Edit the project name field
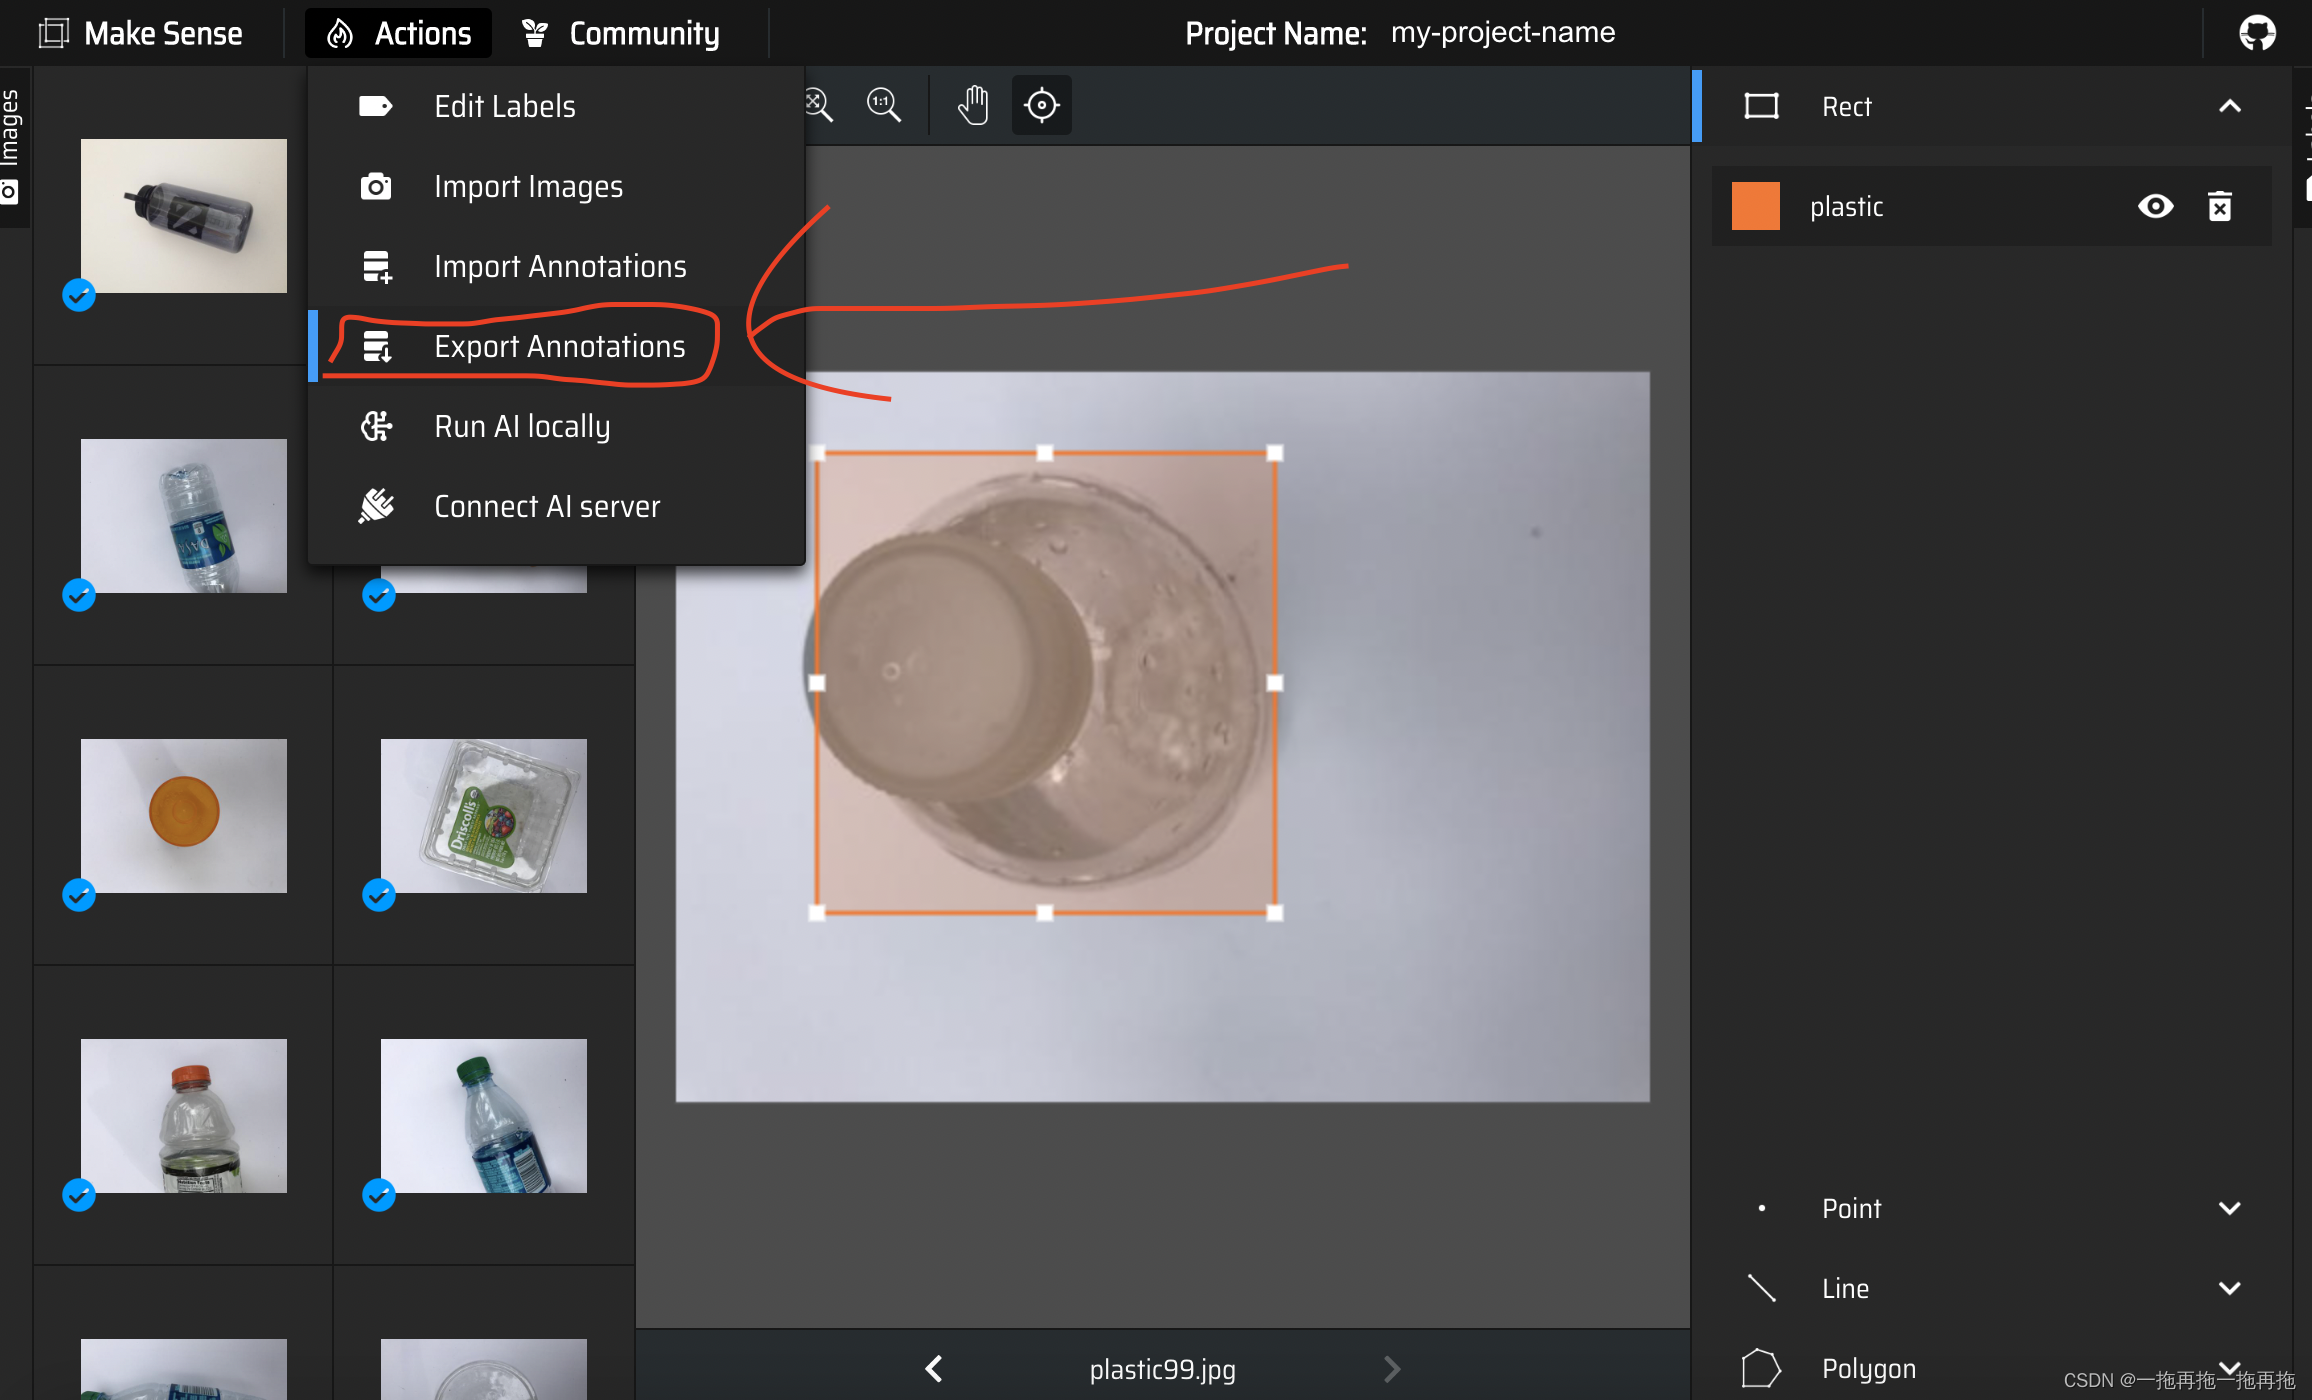This screenshot has width=2312, height=1400. (x=1503, y=33)
